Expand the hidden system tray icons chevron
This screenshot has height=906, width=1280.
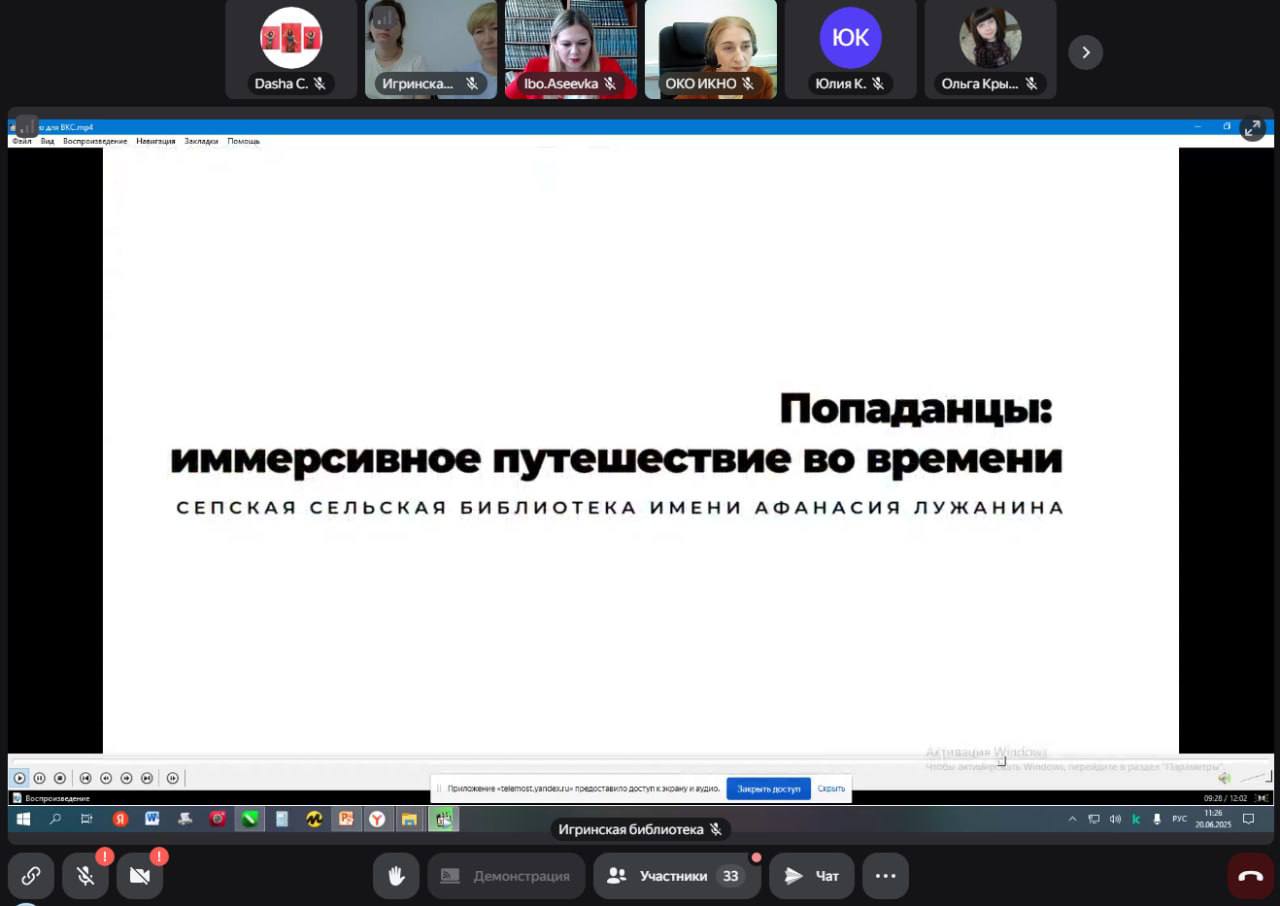point(1073,819)
